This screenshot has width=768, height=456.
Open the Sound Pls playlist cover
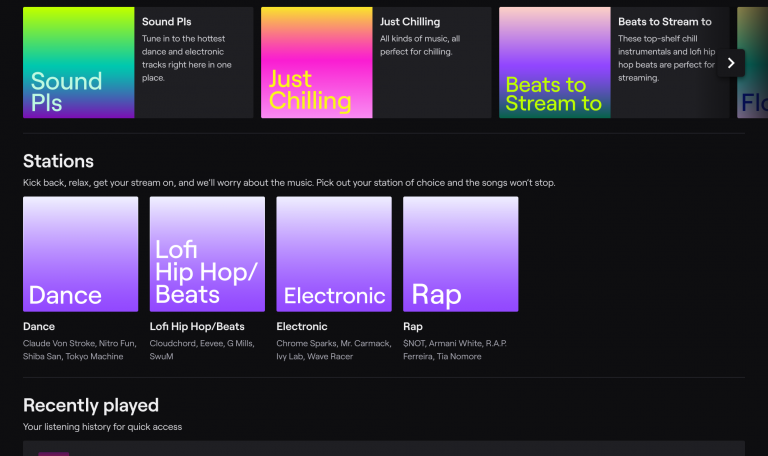click(79, 62)
